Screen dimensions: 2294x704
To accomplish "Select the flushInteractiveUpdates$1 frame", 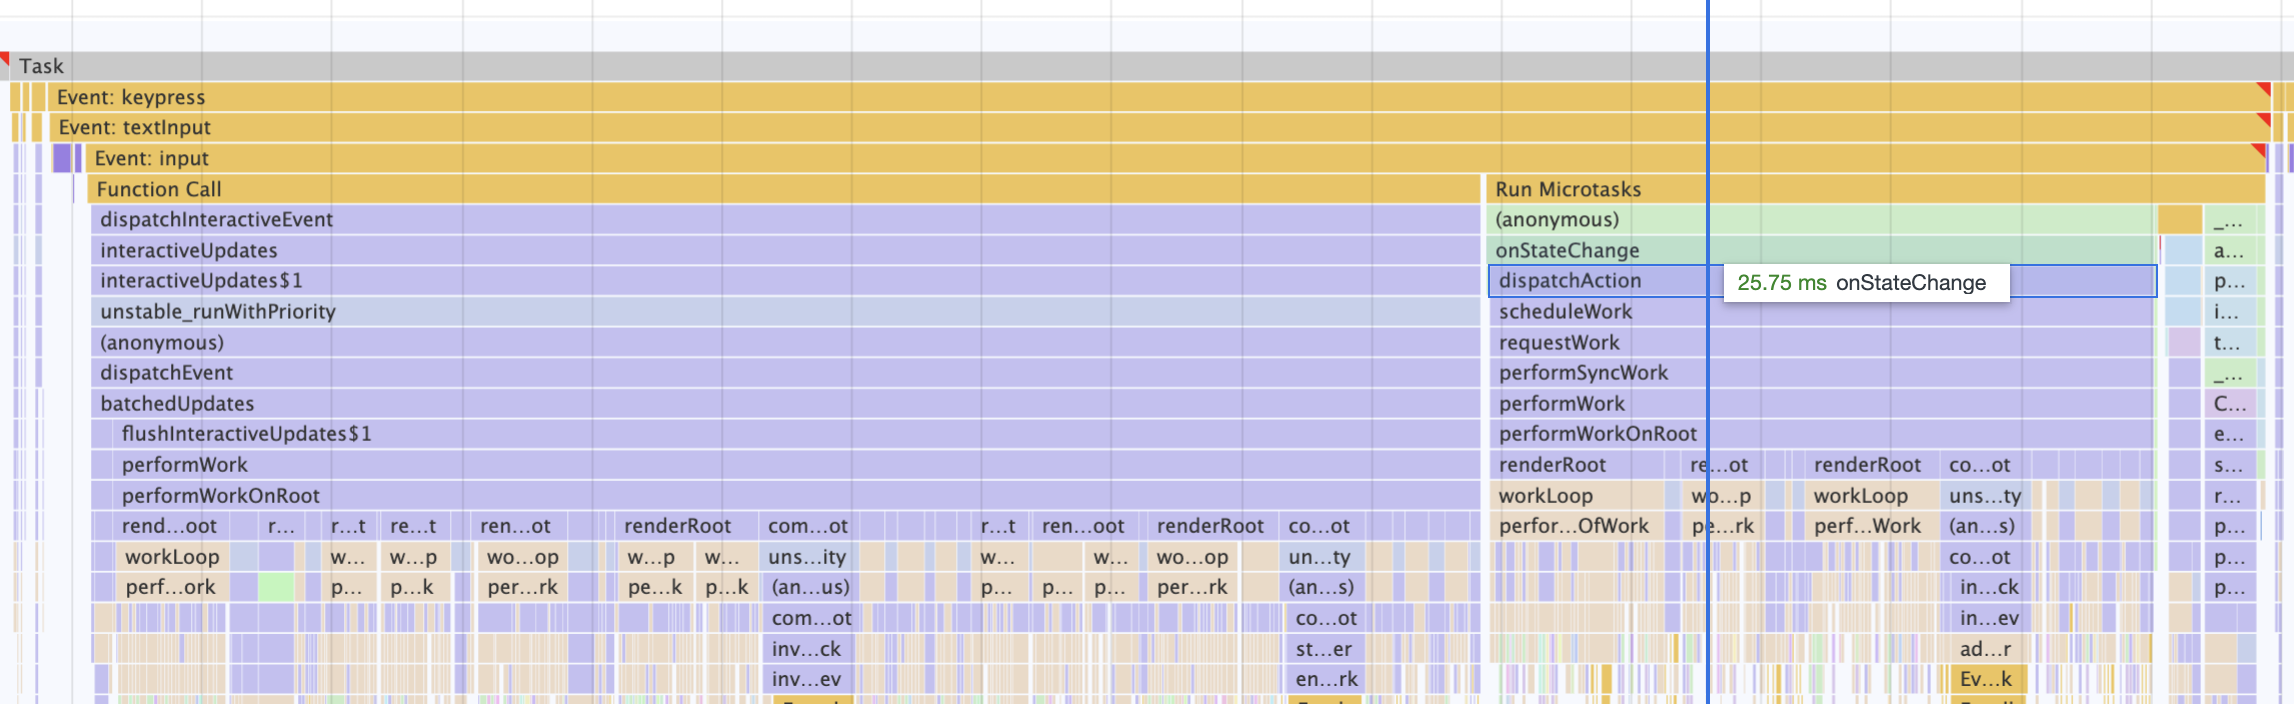I will pos(795,433).
